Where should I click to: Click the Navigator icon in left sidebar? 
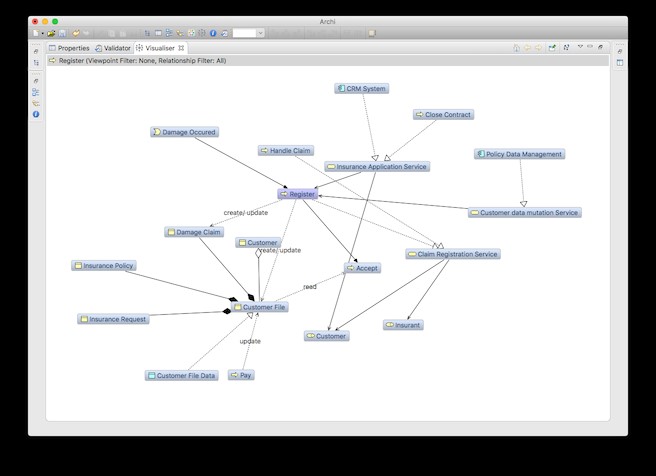coord(36,103)
